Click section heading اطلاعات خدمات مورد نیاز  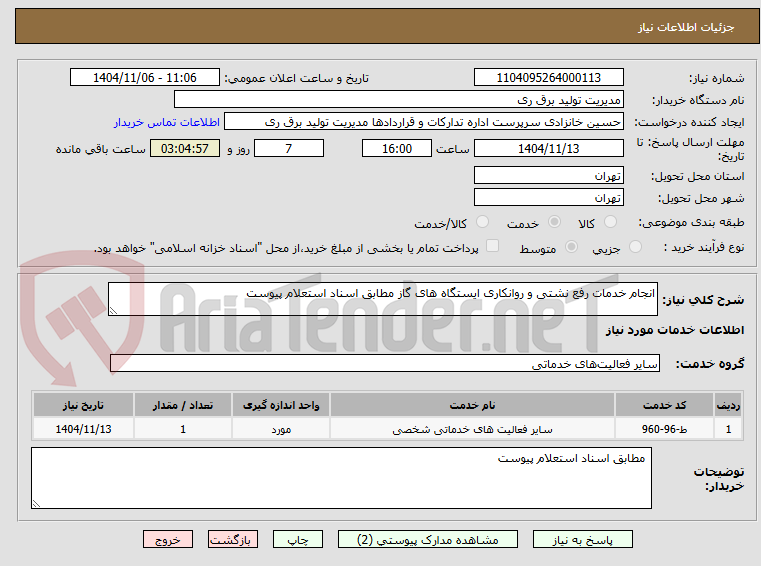(x=675, y=330)
